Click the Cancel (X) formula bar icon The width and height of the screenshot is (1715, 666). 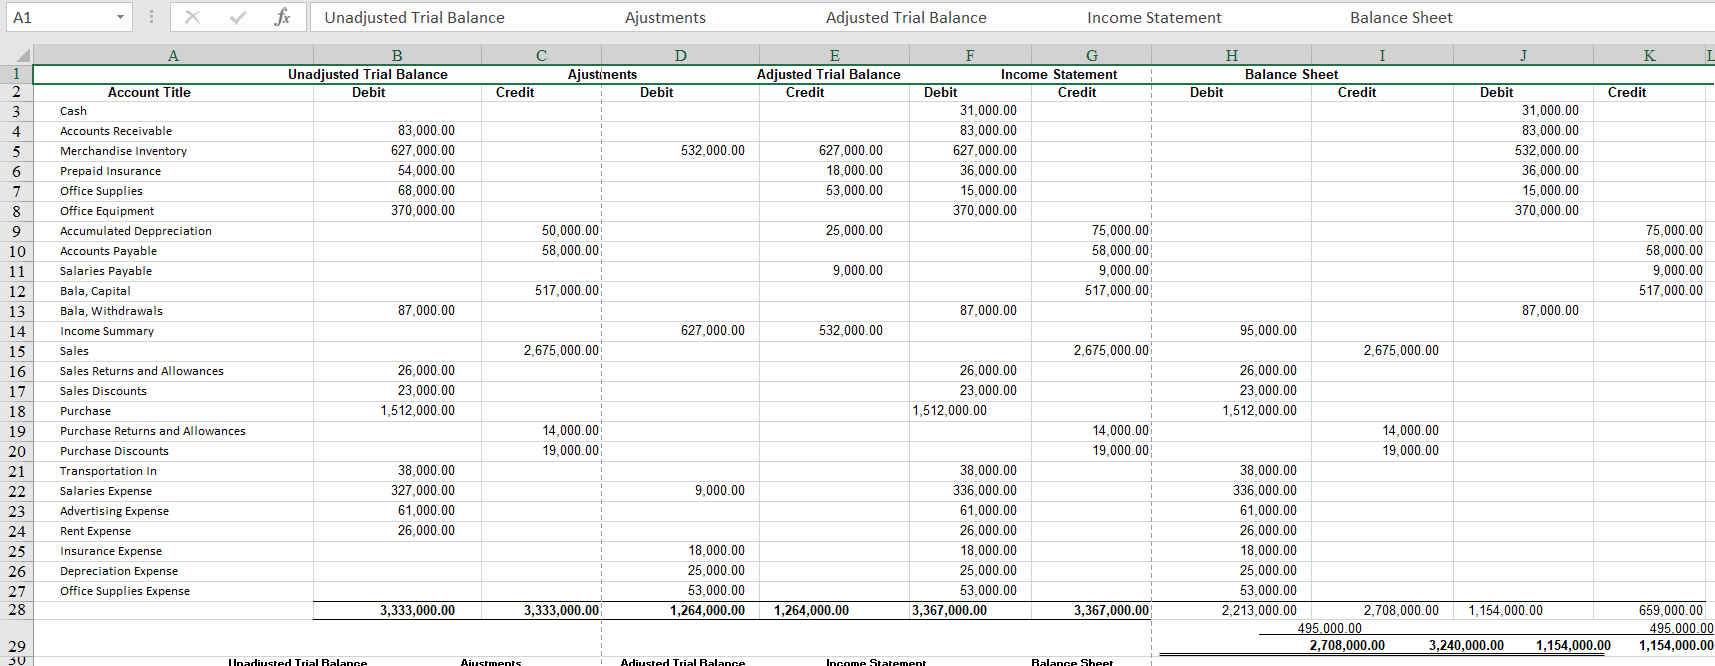pyautogui.click(x=192, y=17)
